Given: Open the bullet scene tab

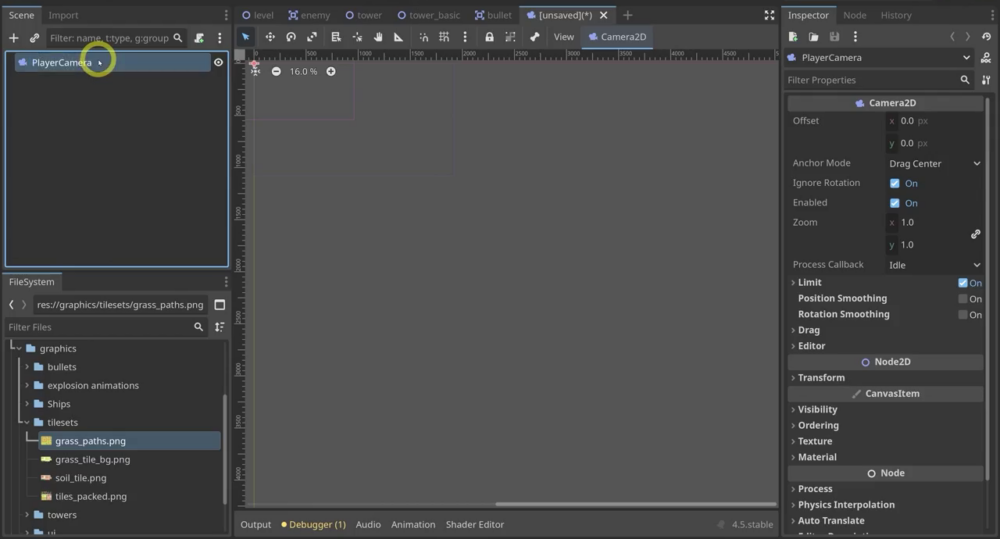Looking at the screenshot, I should tap(493, 15).
